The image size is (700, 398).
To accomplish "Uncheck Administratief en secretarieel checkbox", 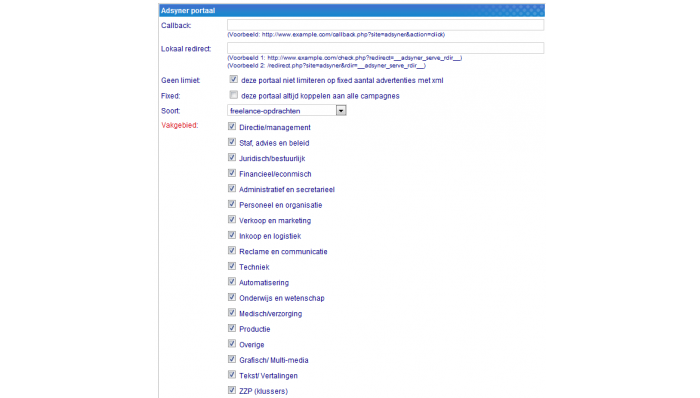I will (232, 188).
